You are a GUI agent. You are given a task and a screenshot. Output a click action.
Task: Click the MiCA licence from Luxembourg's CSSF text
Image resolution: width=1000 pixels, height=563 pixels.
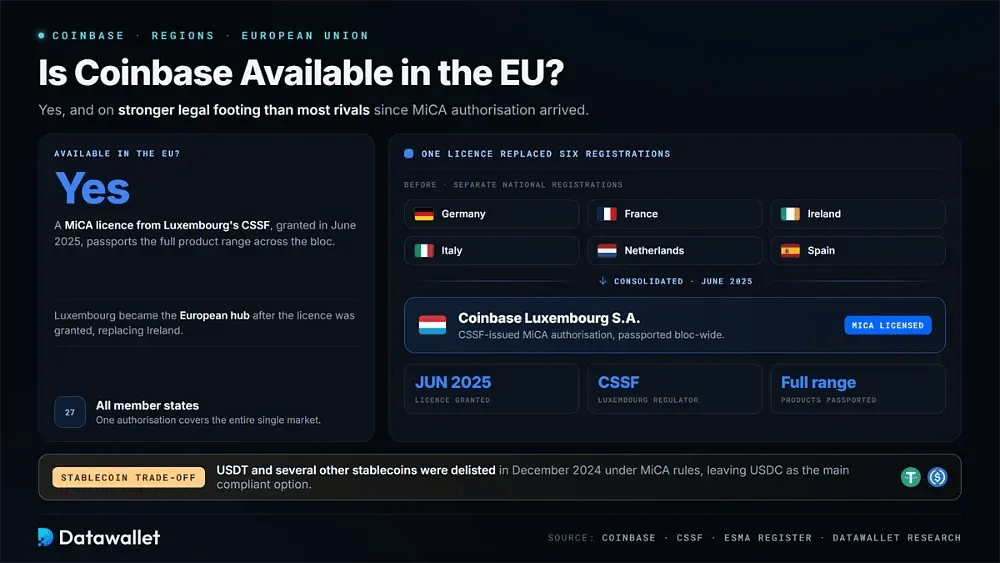167,225
